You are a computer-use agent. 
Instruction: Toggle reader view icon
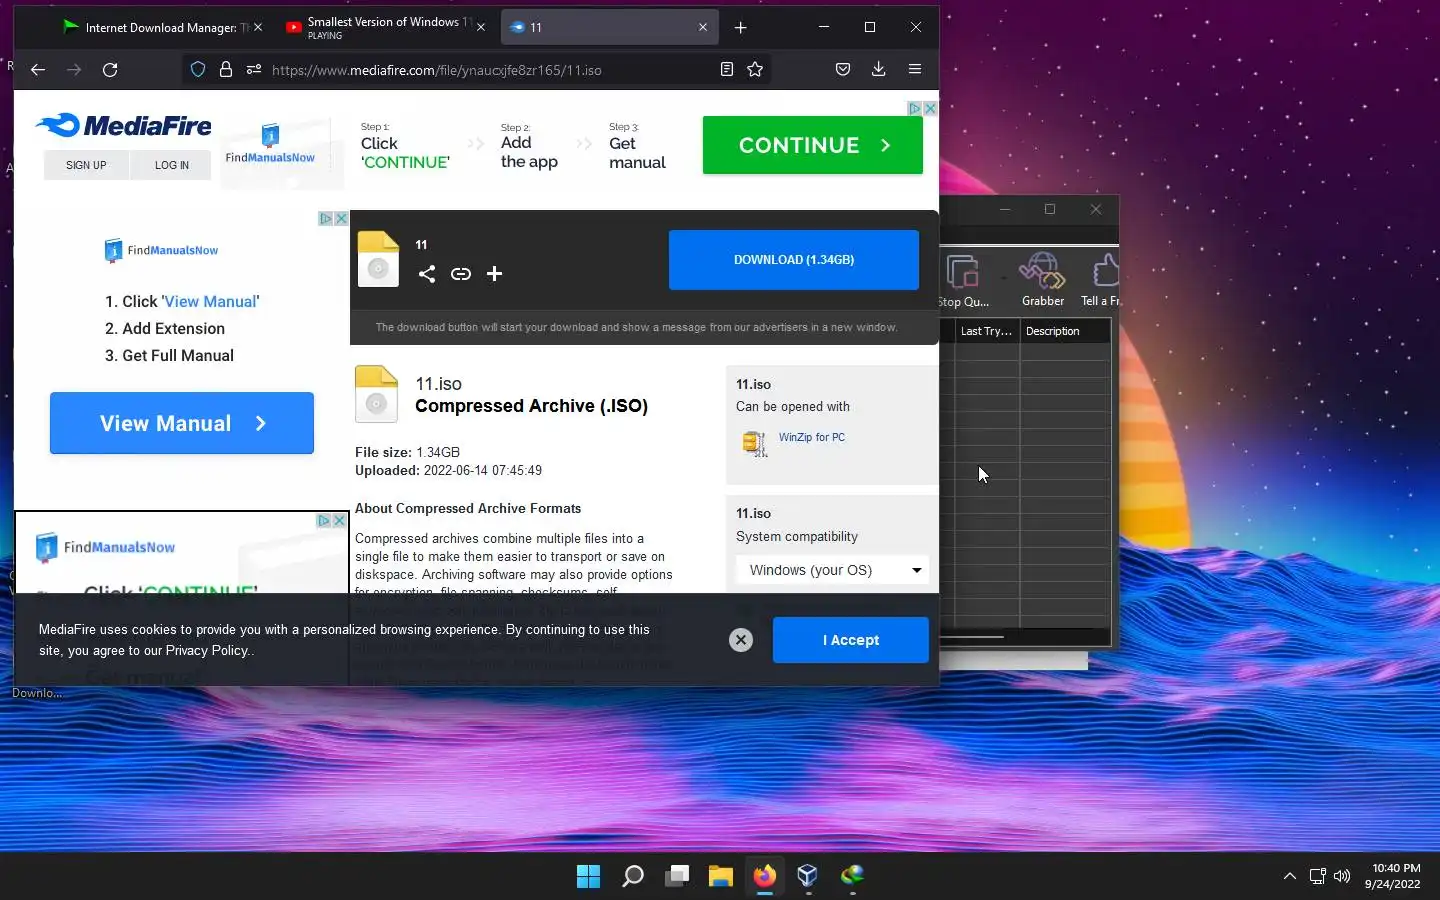coord(727,69)
